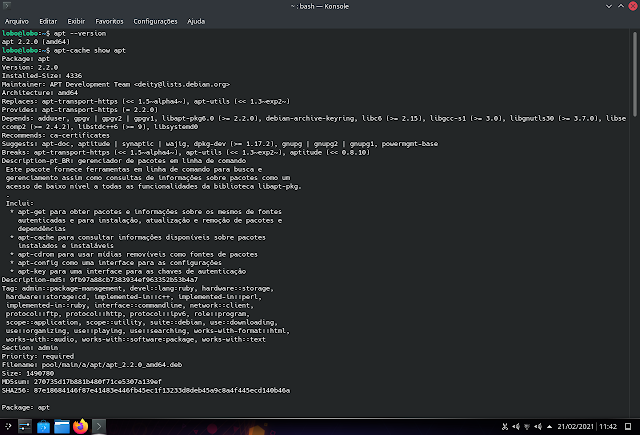This screenshot has height=435, width=640.
Task: Open the network connections tray icon
Action: pyautogui.click(x=527, y=426)
